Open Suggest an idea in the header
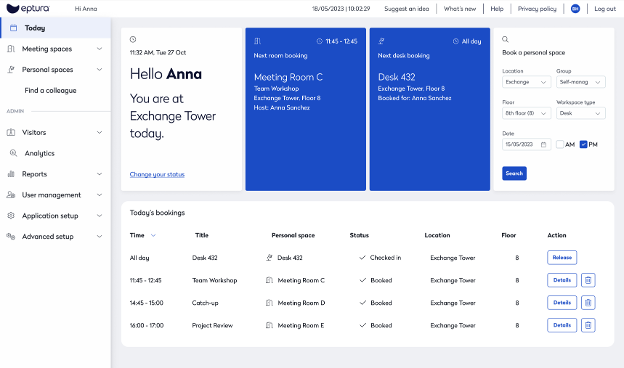This screenshot has width=624, height=368. 406,9
